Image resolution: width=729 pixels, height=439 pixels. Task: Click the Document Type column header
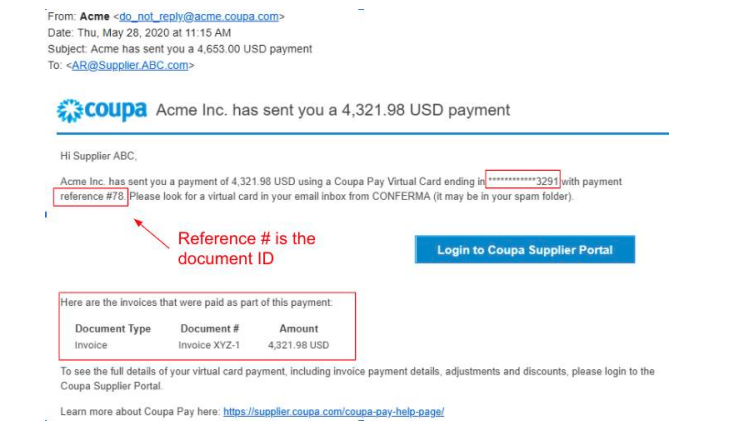point(113,328)
